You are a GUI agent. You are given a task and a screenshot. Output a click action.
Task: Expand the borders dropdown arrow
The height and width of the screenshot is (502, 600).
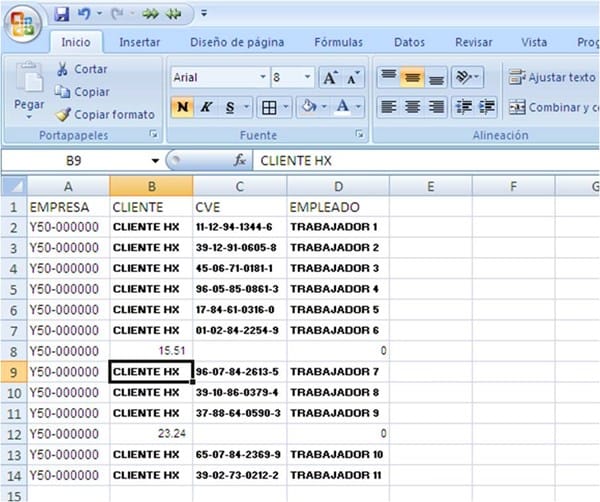pos(285,107)
